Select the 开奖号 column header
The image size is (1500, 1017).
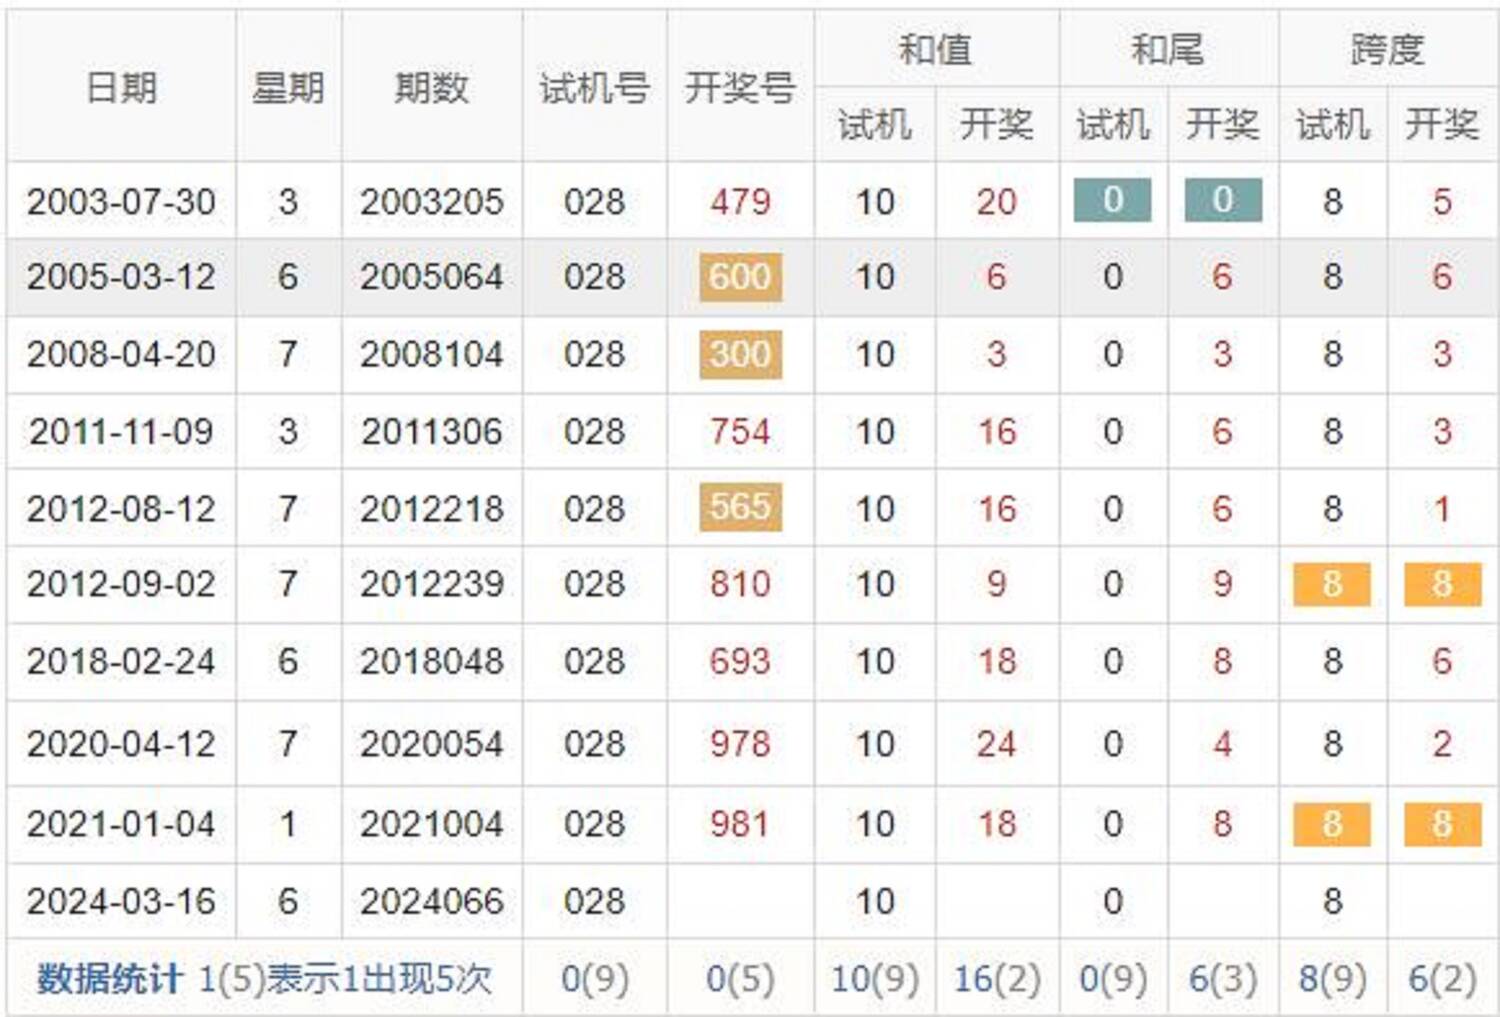(x=740, y=88)
